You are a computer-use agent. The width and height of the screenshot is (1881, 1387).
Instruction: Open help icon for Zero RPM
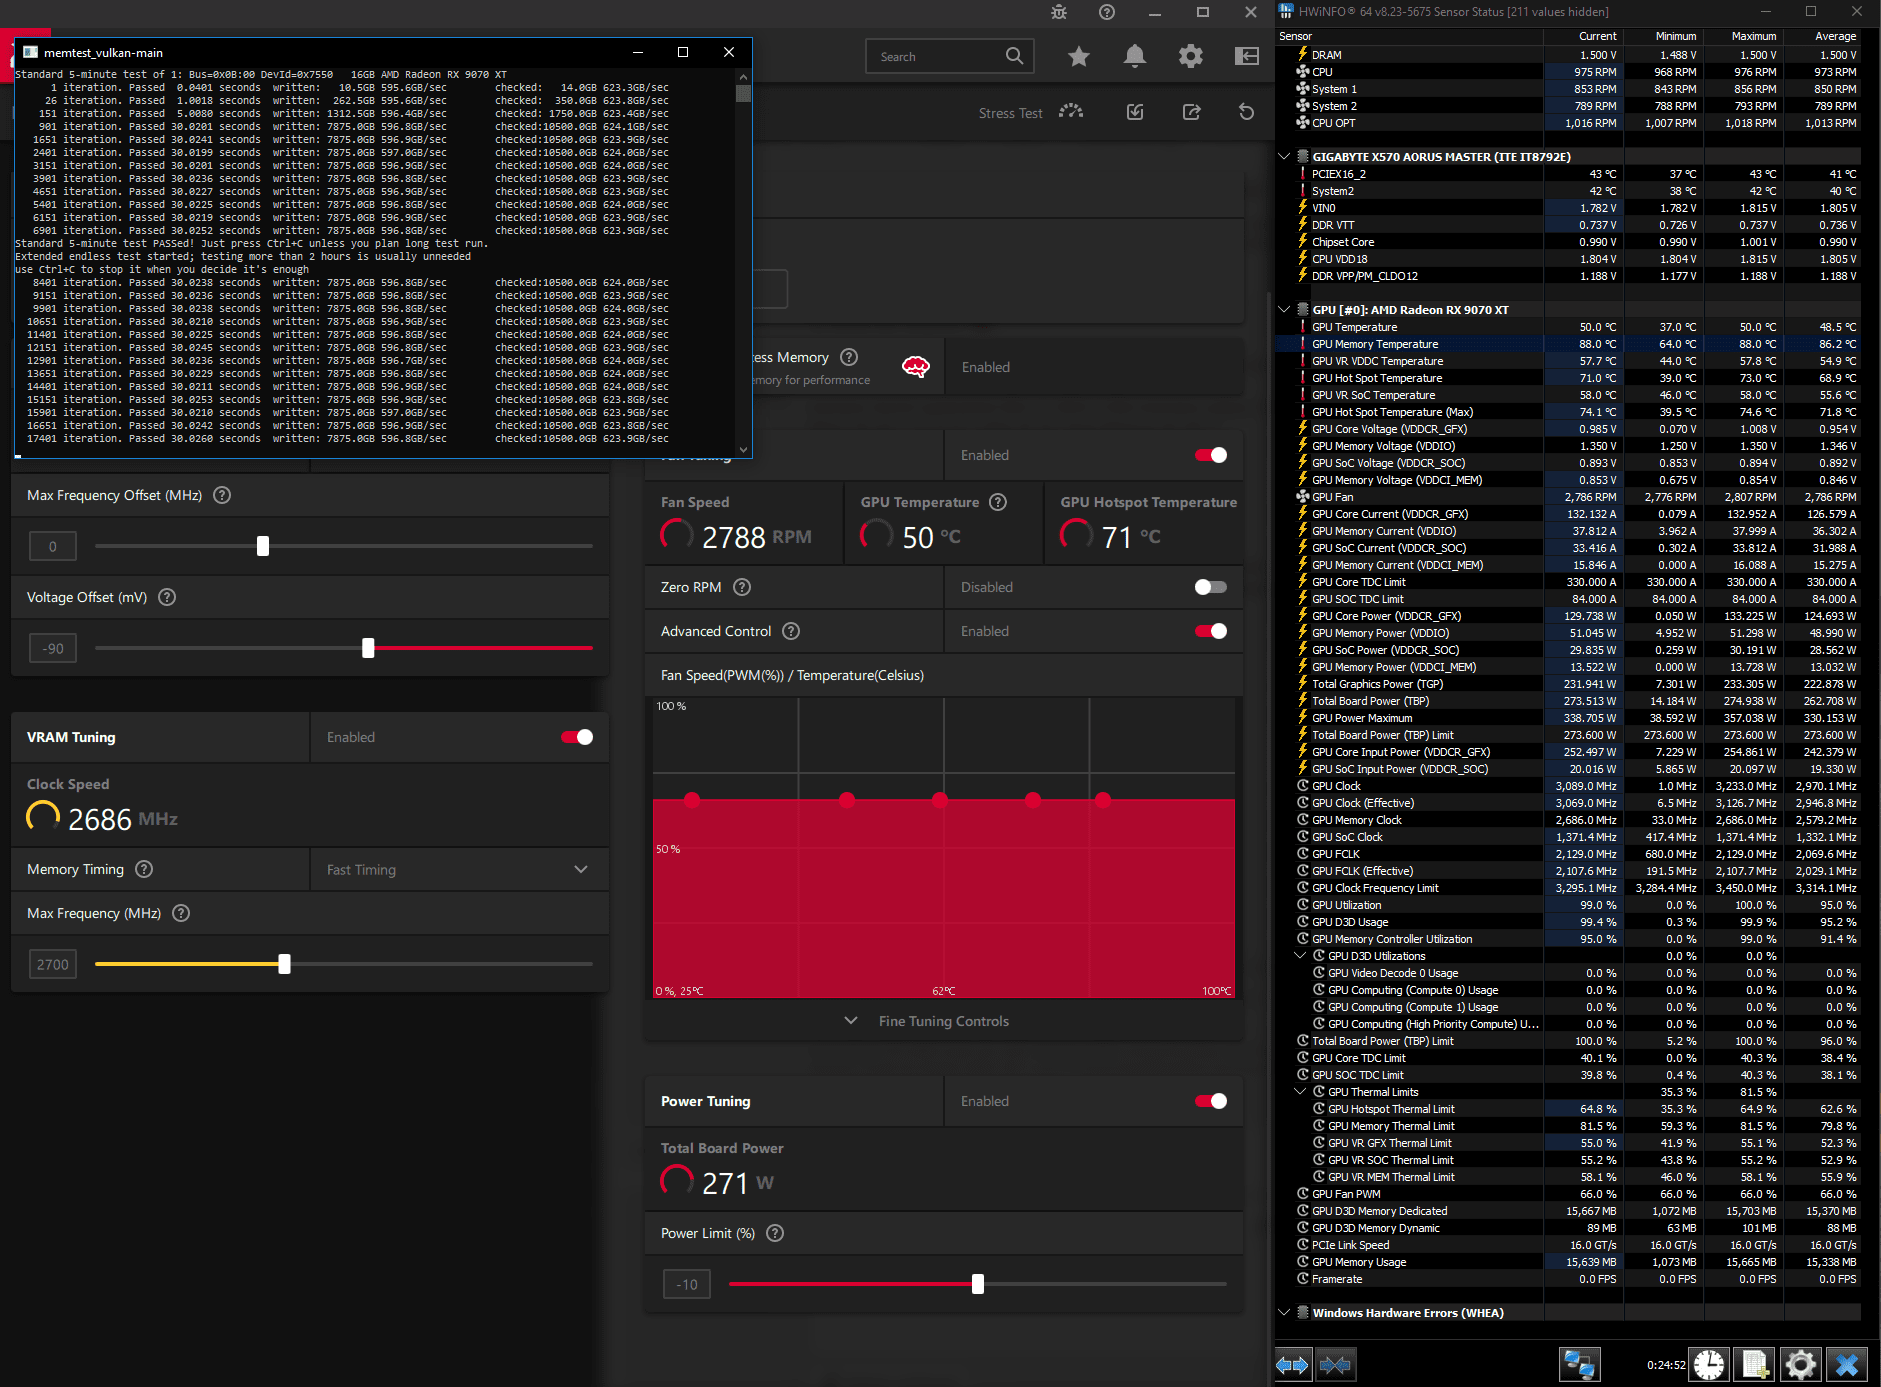pyautogui.click(x=742, y=587)
